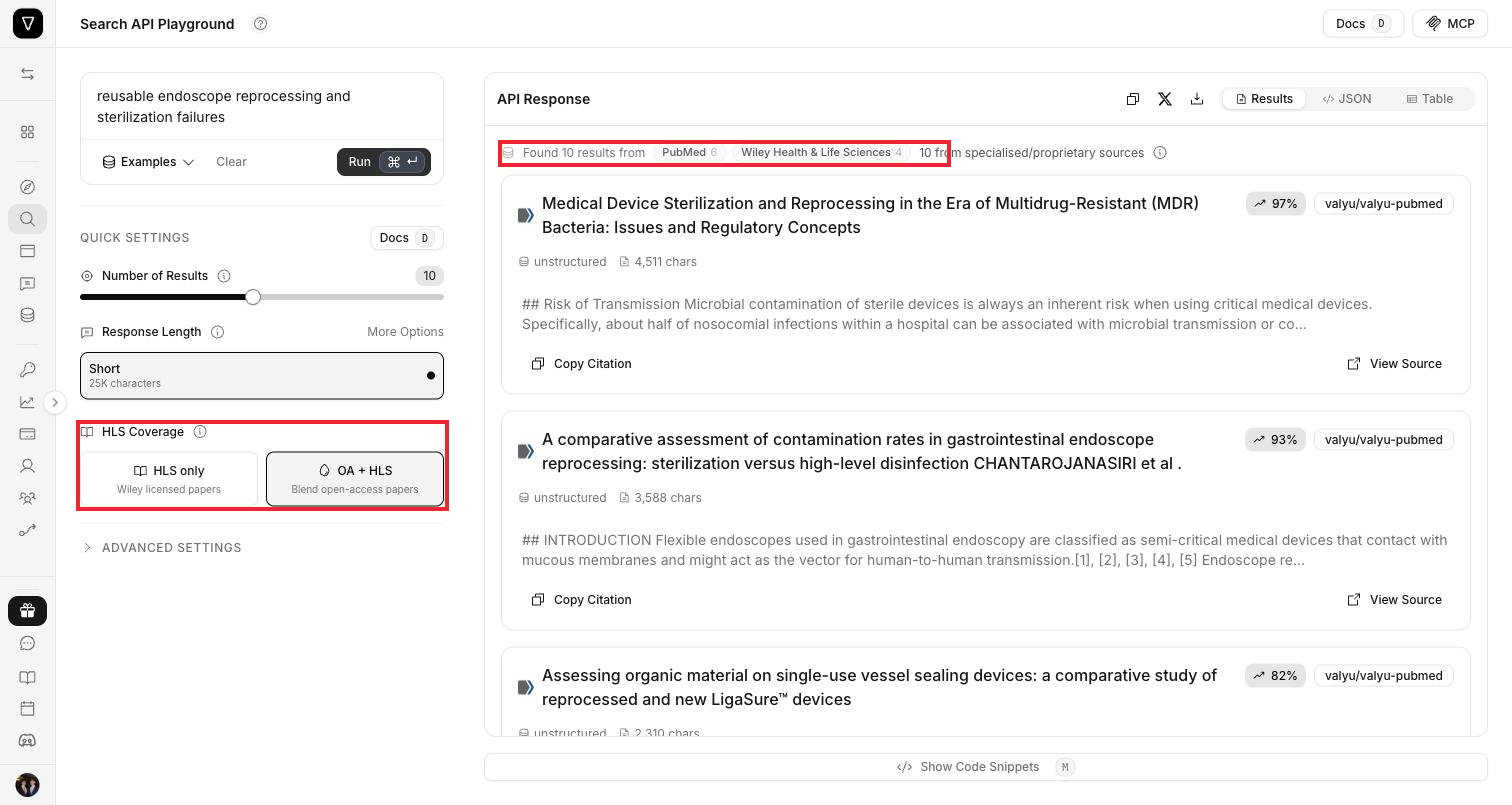
Task: Select HLS only coverage option
Action: coord(169,479)
